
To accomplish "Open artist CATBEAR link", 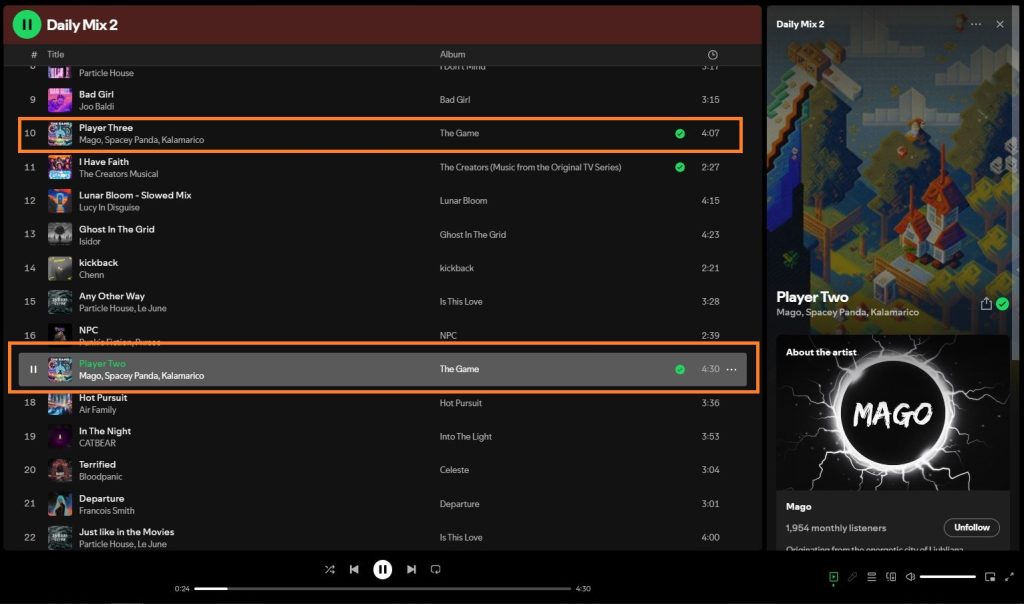I will click(x=97, y=443).
